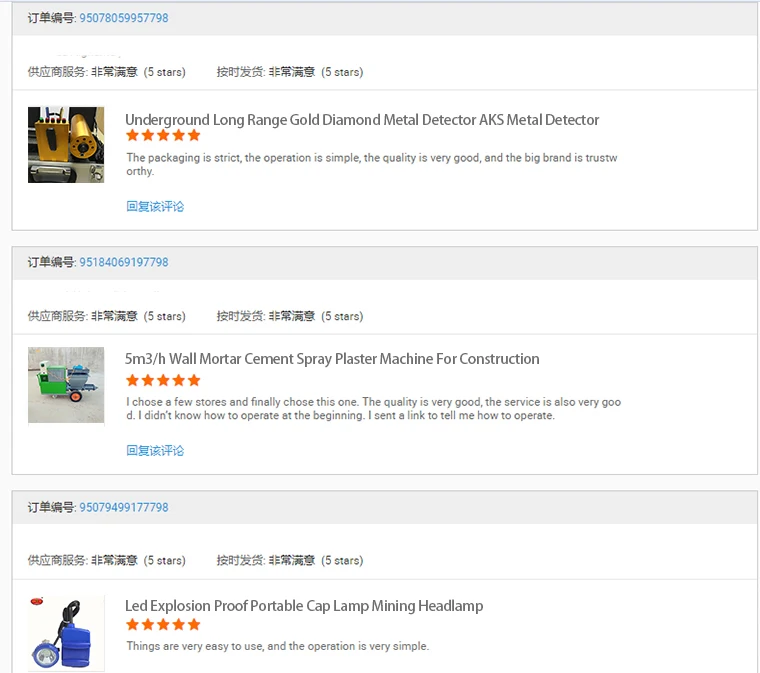Click the star rating under the metal detector title

pos(163,136)
